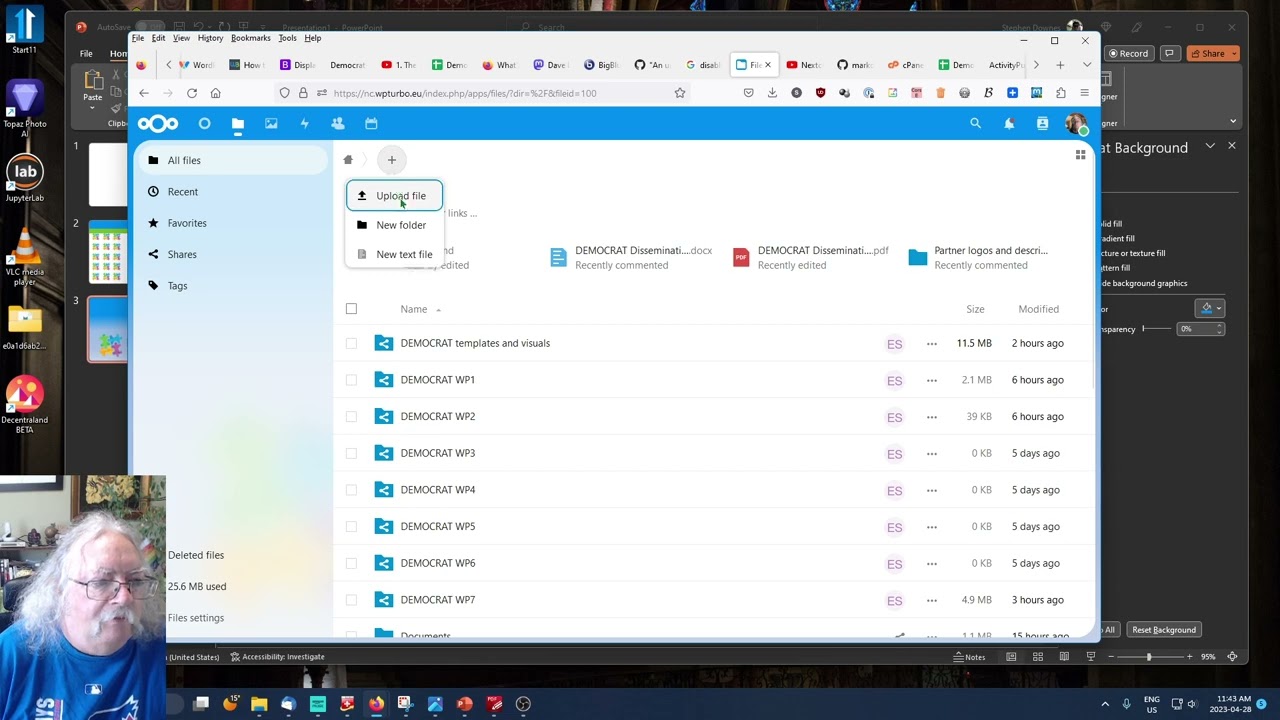The width and height of the screenshot is (1280, 720).
Task: Click the Nextcloud logo
Action: point(158,124)
